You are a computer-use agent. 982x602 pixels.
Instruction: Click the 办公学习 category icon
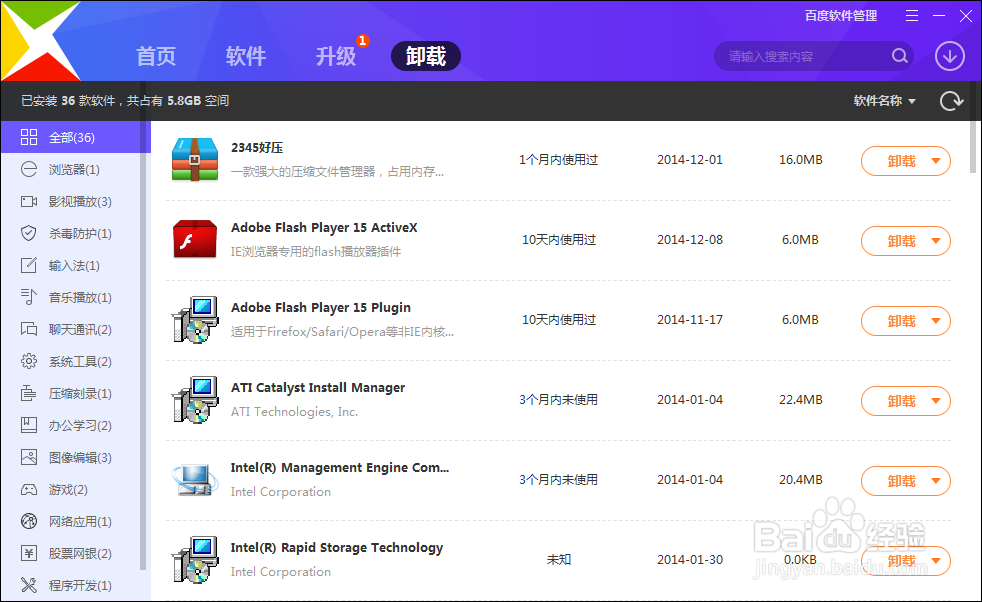coord(29,425)
